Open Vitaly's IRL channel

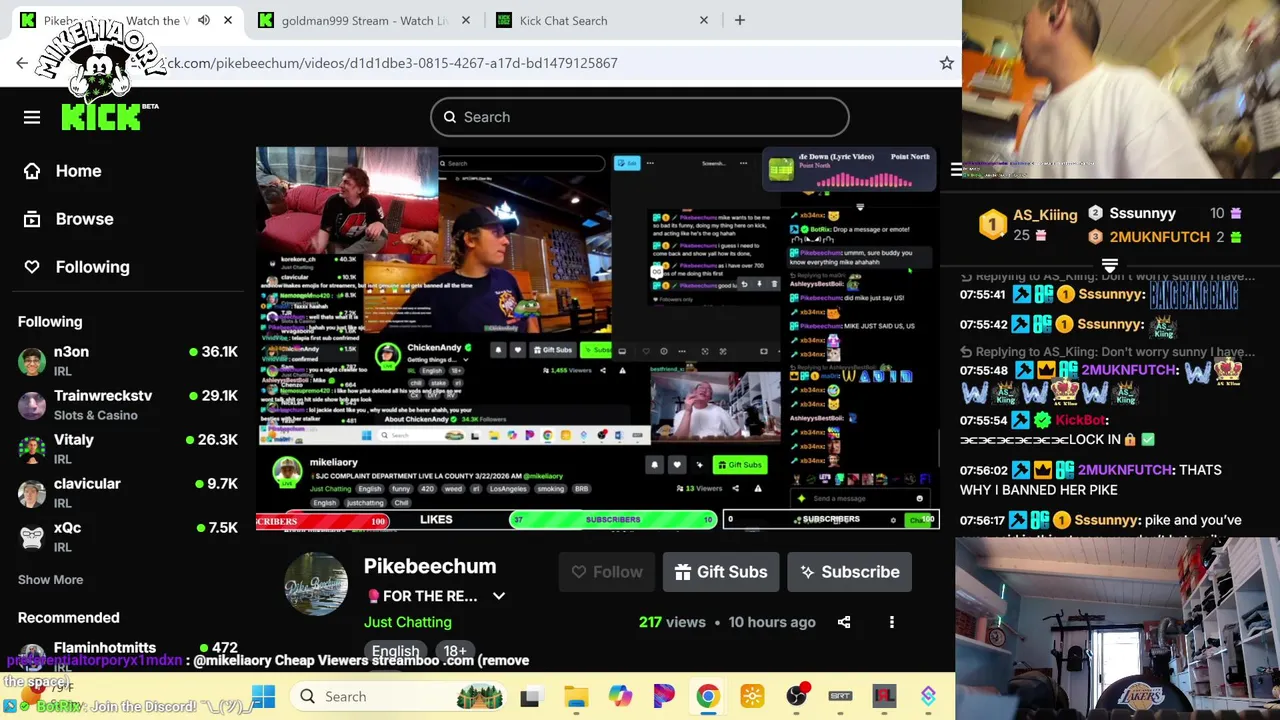pos(127,449)
